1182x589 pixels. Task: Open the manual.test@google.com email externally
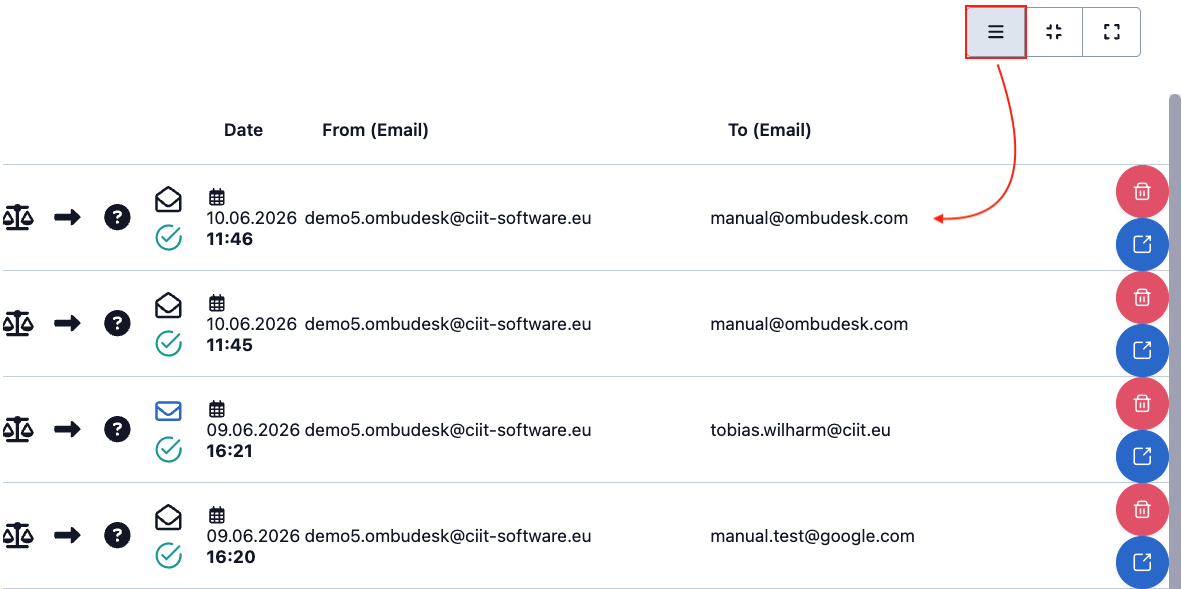click(x=1142, y=563)
